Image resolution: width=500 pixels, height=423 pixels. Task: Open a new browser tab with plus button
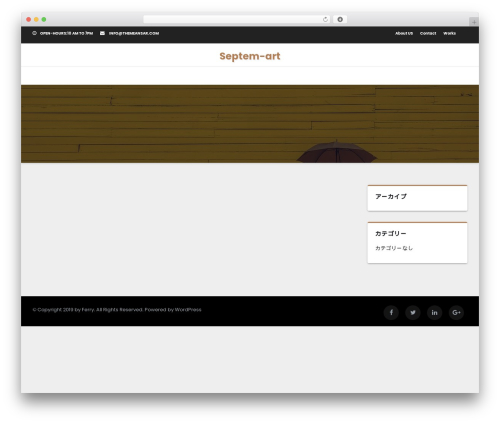coord(474,22)
